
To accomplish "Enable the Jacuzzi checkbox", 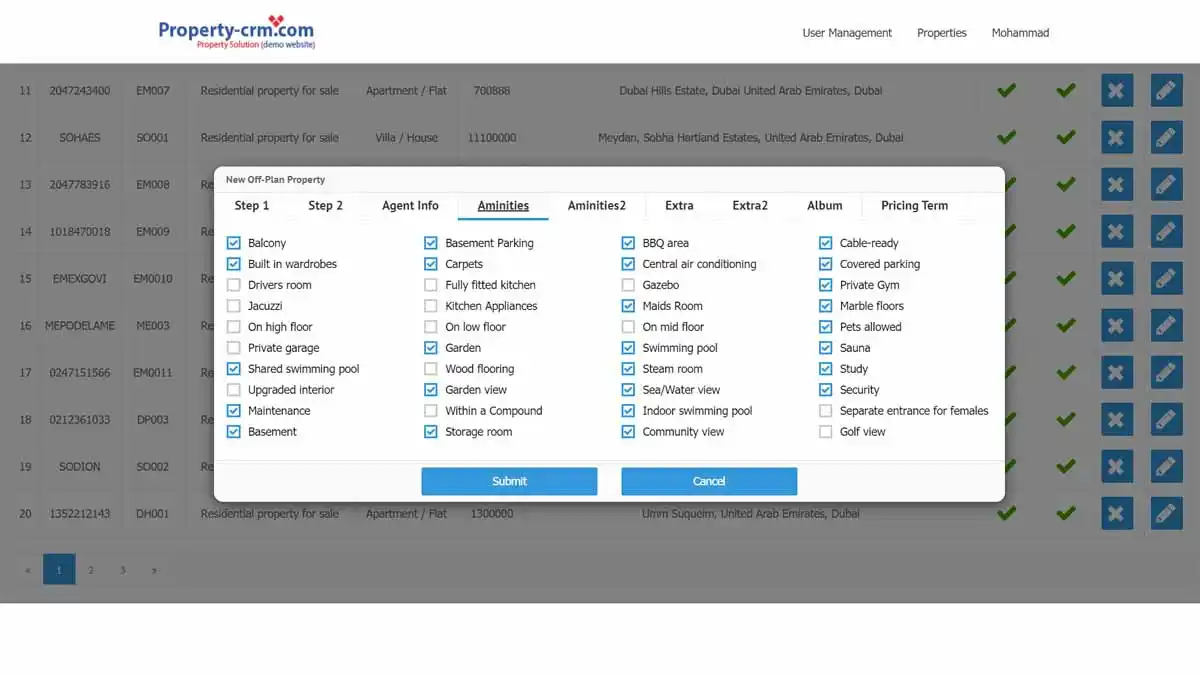I will [234, 306].
